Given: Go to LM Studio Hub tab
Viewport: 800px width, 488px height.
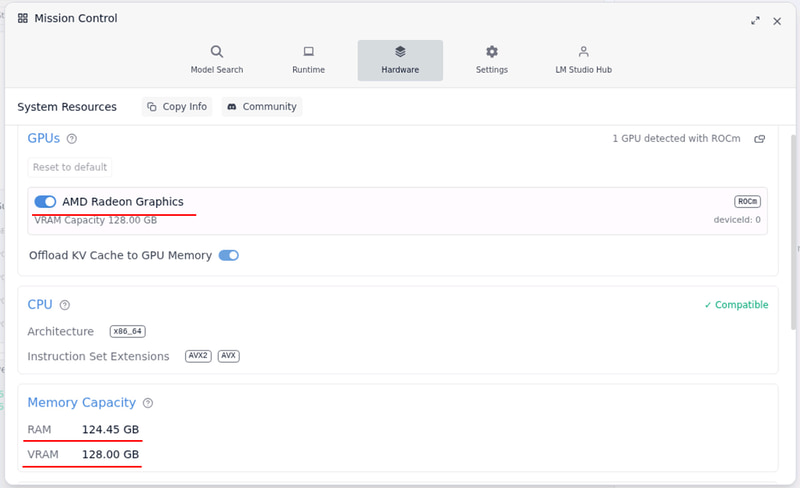Looking at the screenshot, I should pos(584,60).
